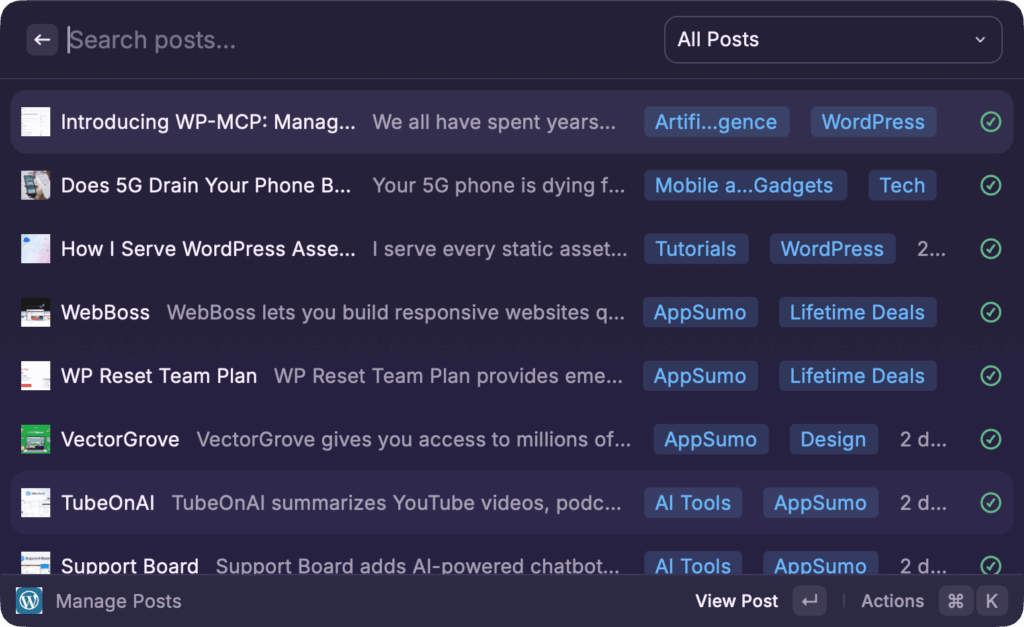The width and height of the screenshot is (1024, 627).
Task: Click the Lifetime Deals tag on WebBoss
Action: [857, 312]
